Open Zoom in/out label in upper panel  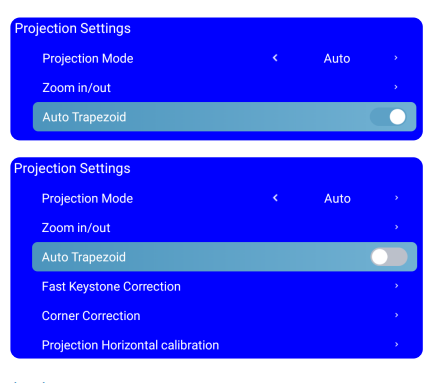pos(77,88)
